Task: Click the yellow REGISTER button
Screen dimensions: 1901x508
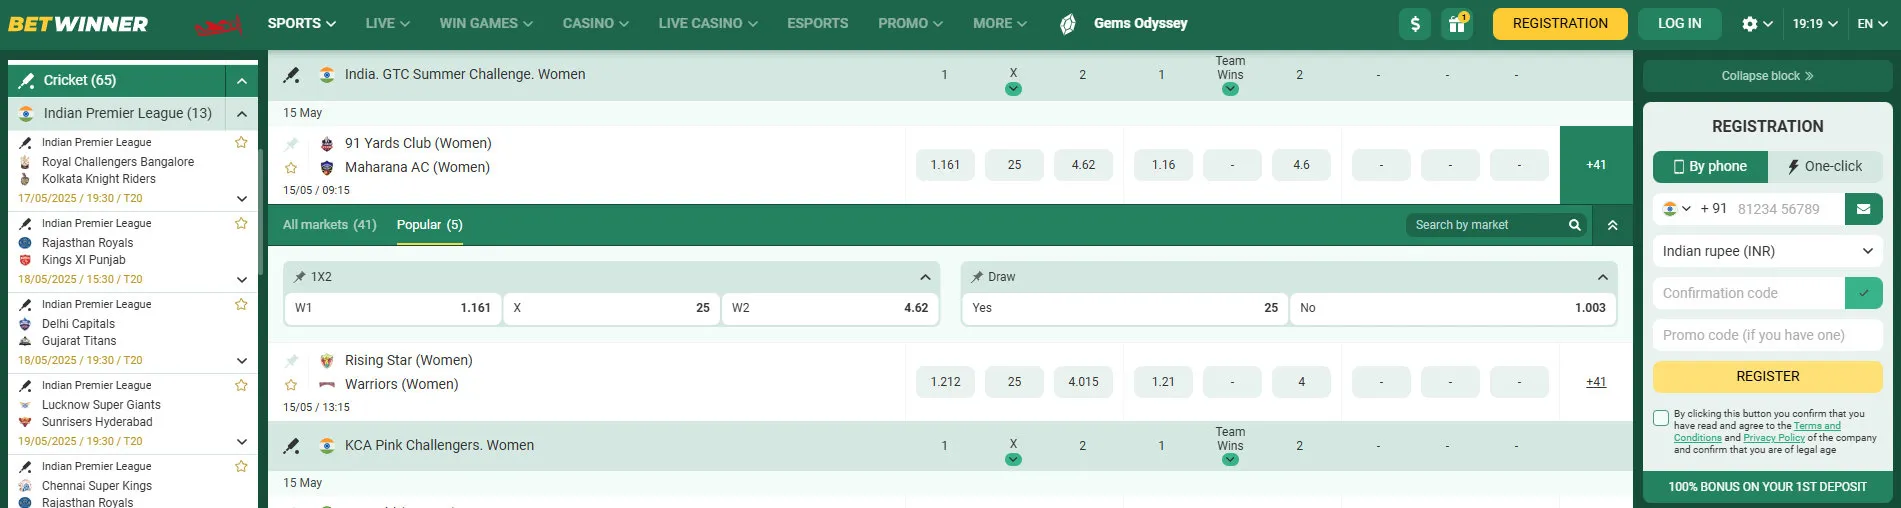Action: tap(1767, 377)
